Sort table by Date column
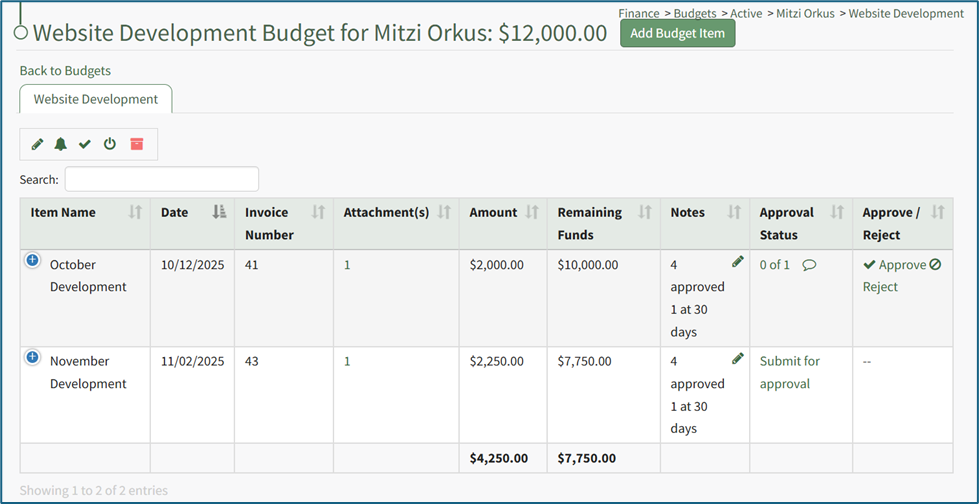The image size is (979, 504). (x=219, y=212)
